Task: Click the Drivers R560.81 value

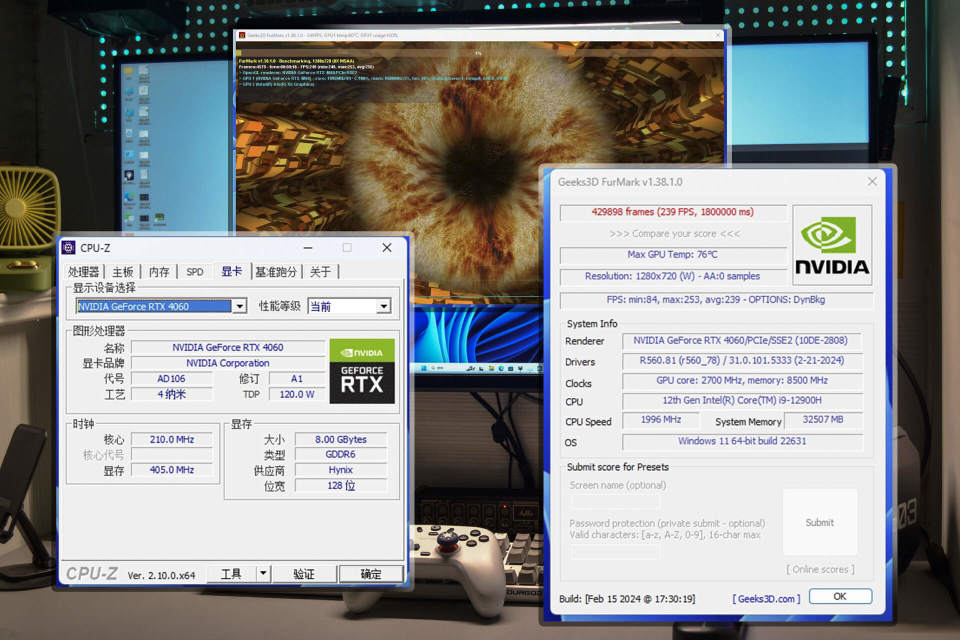Action: pos(742,361)
